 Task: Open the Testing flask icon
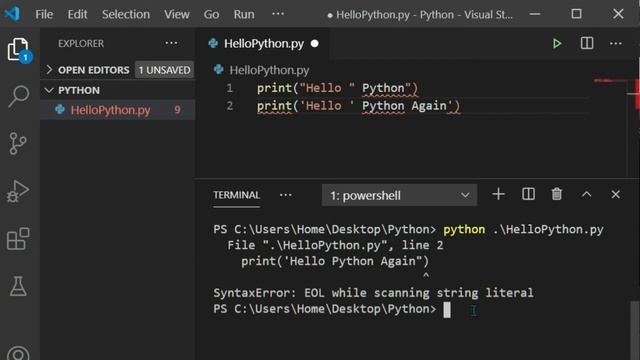click(x=18, y=286)
